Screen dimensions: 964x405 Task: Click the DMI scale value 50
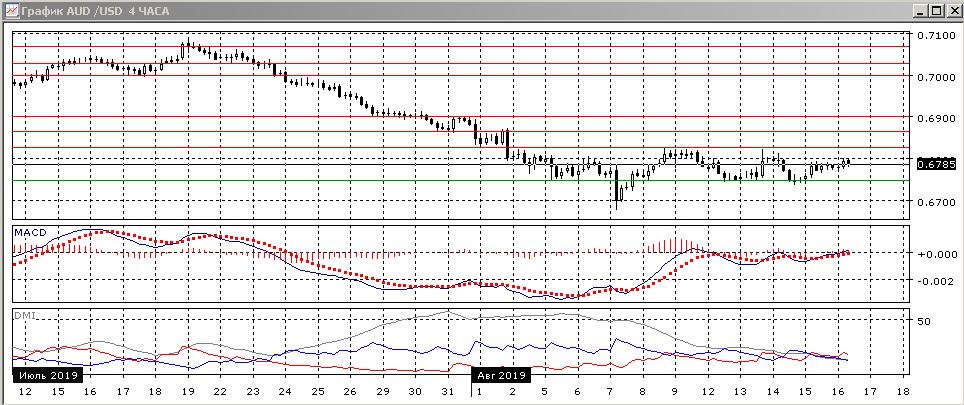point(925,322)
